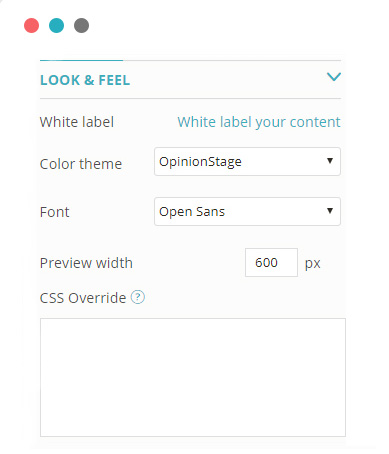Open the Color theme OpinionStage dropdown

click(x=247, y=161)
